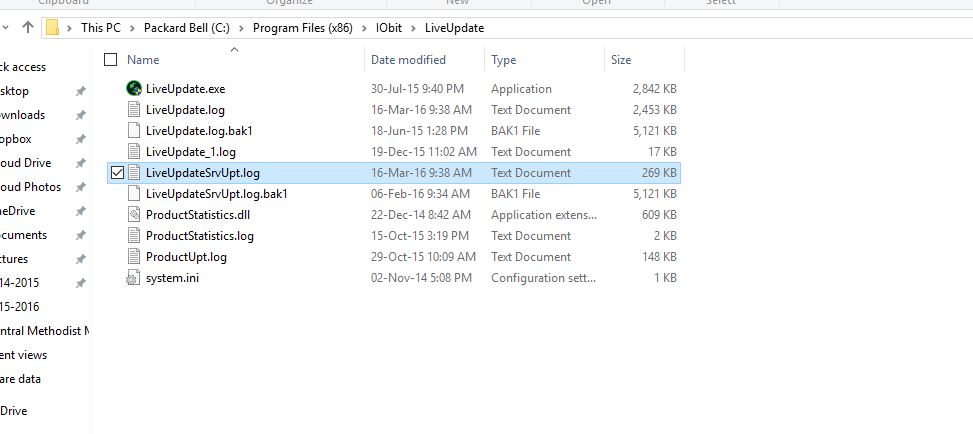Click the system.ini settings file icon
The width and height of the screenshot is (973, 434).
[x=133, y=278]
